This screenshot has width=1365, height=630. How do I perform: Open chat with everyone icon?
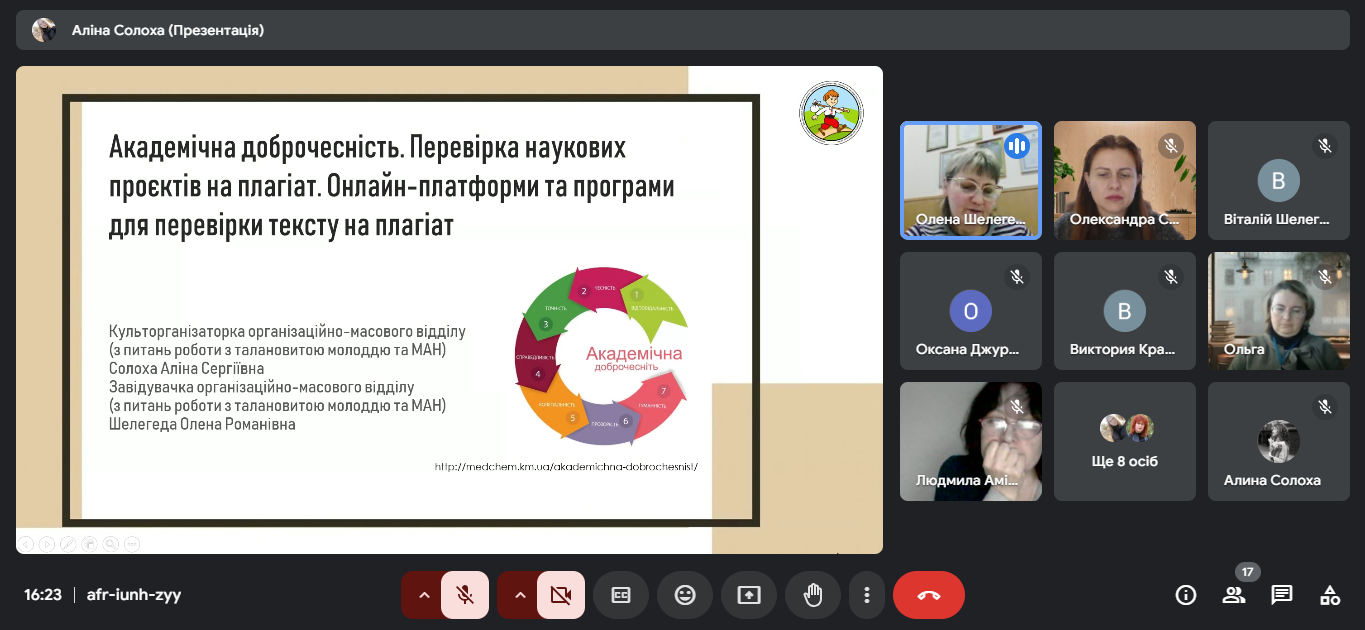(x=1282, y=596)
